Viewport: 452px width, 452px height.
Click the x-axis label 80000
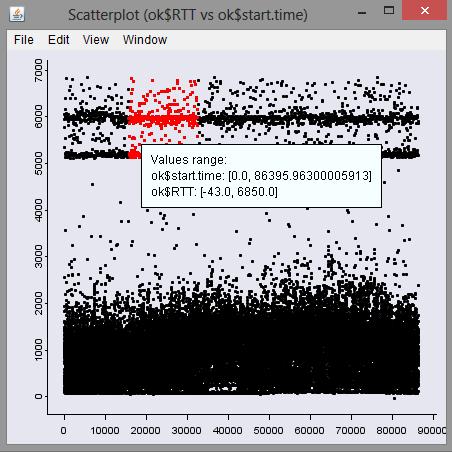coord(391,430)
